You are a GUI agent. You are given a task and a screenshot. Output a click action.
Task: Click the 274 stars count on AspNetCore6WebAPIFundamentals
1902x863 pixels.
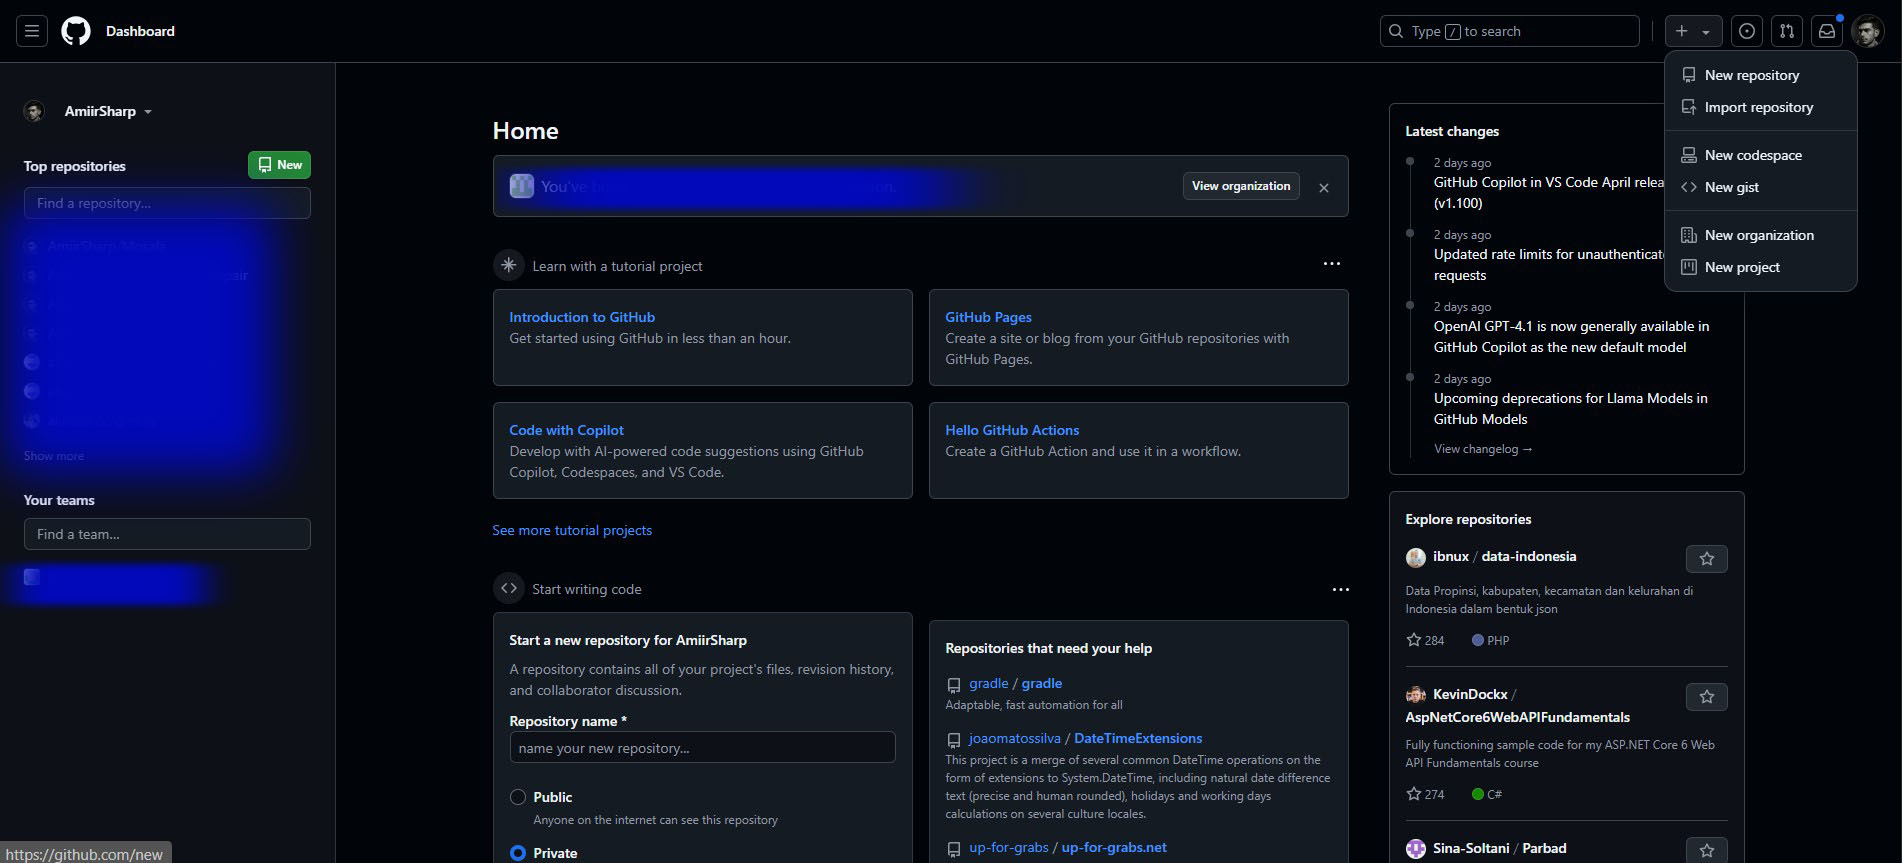pyautogui.click(x=1425, y=794)
